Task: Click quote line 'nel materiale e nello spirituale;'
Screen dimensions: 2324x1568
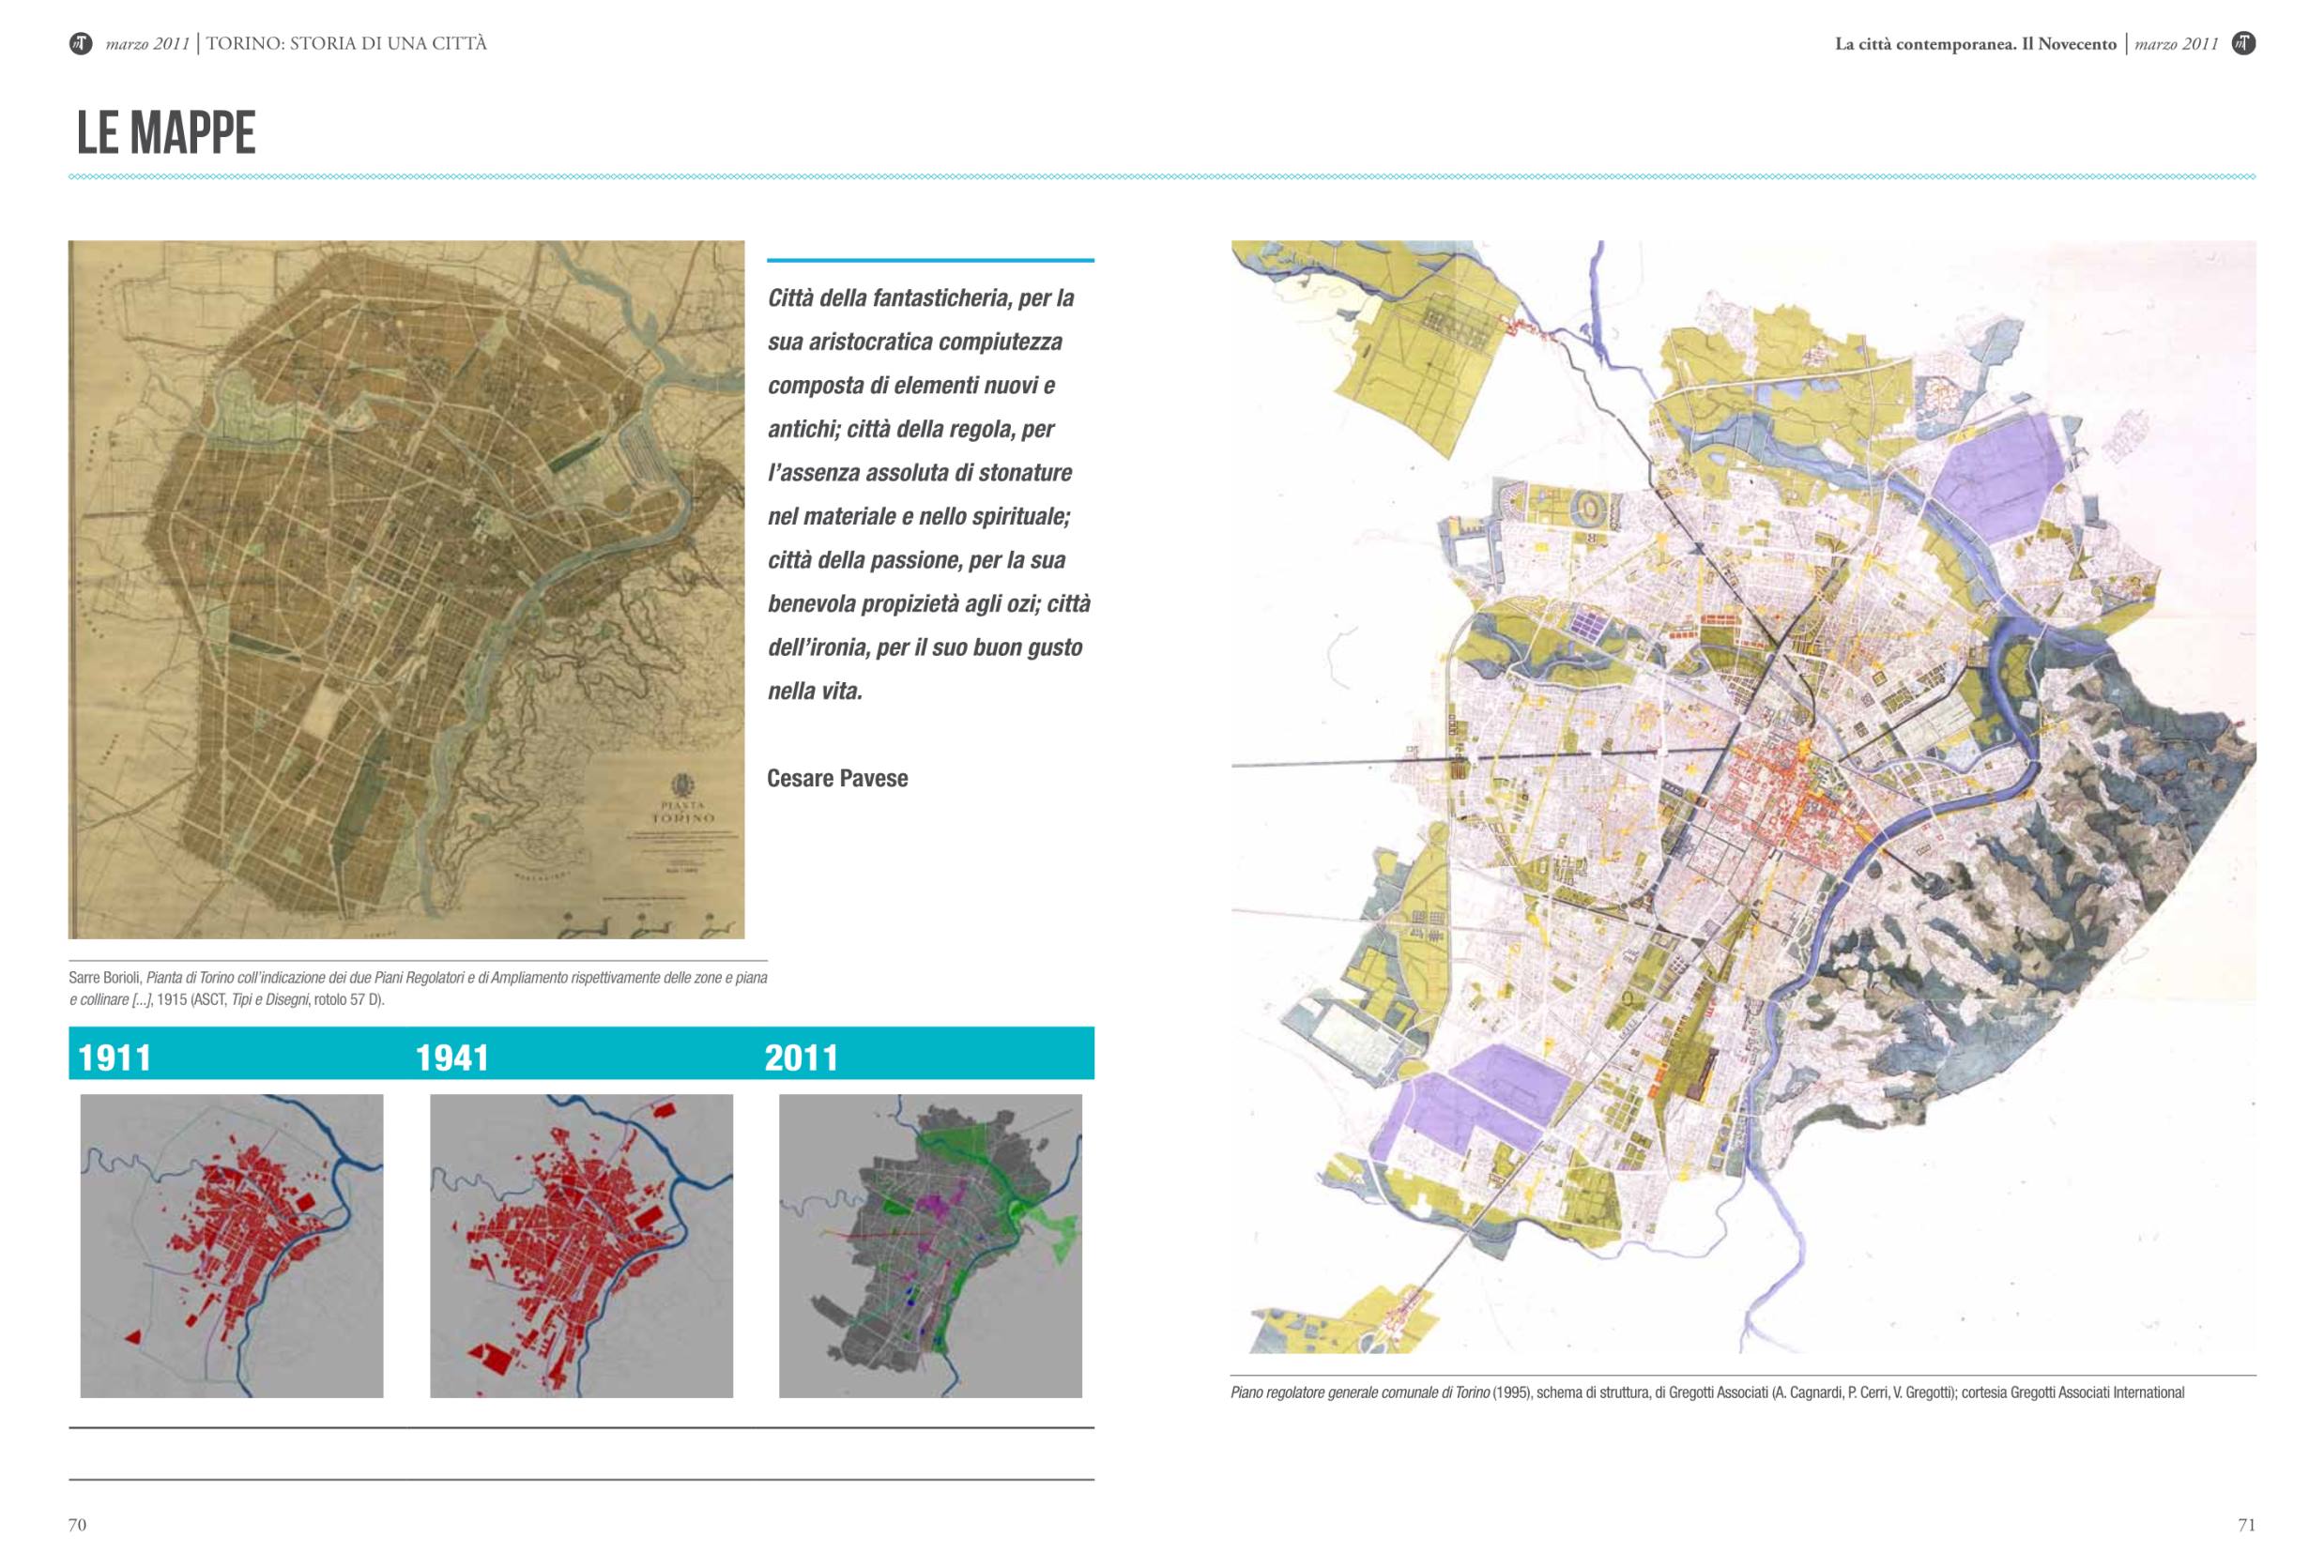Action: [919, 516]
